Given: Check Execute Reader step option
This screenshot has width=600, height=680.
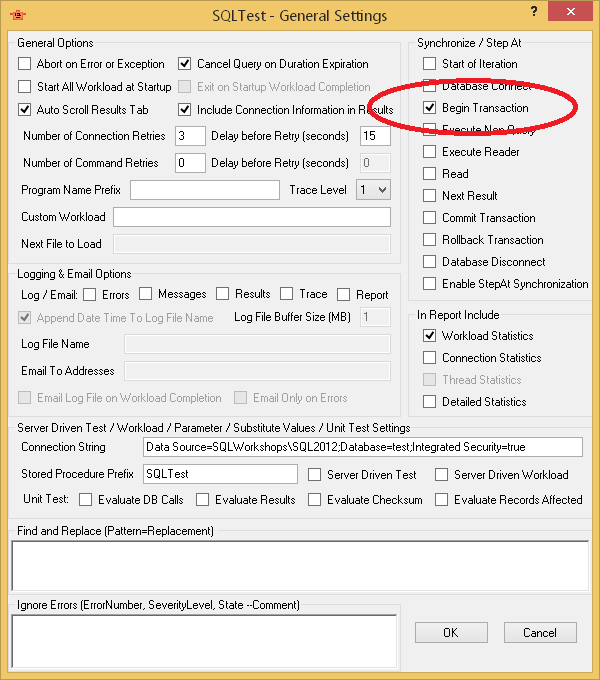Looking at the screenshot, I should click(x=430, y=152).
